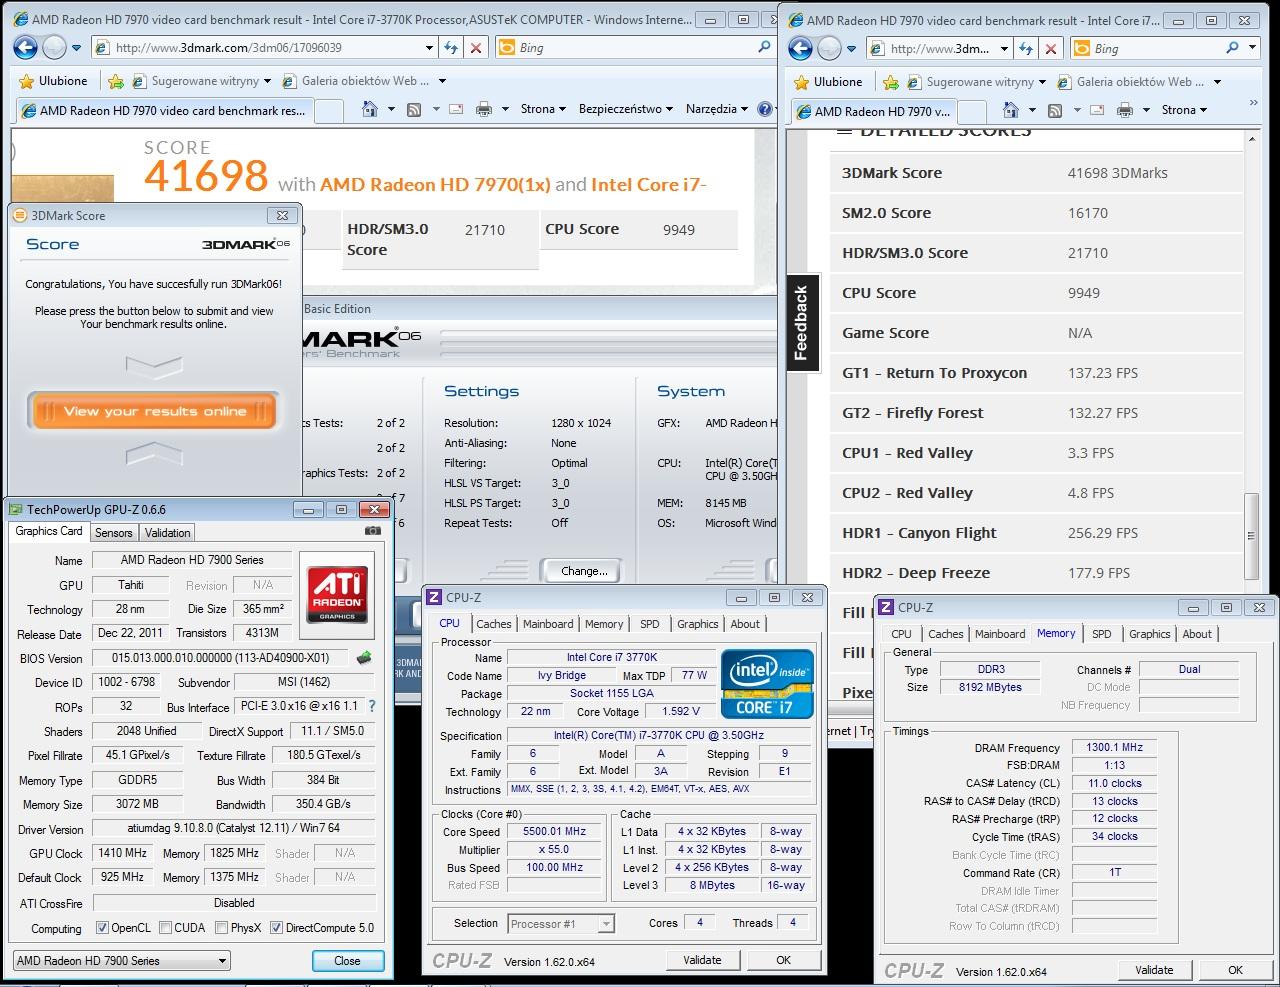
Task: Click the Bing search magnifier in the left IE window
Action: [x=763, y=46]
